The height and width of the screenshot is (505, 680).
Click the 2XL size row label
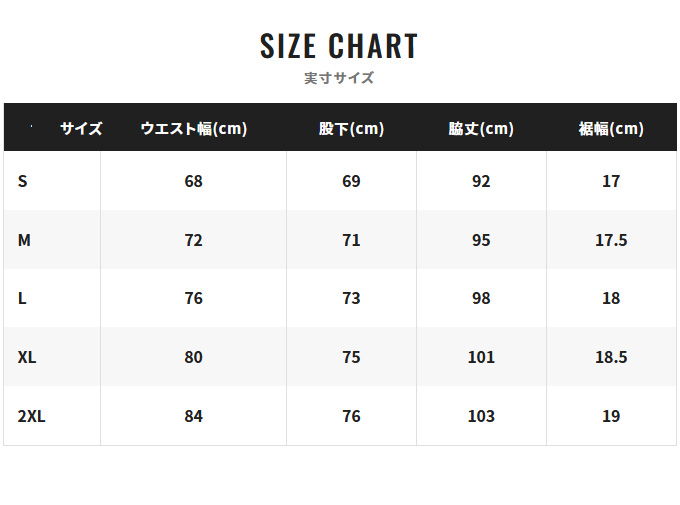point(31,416)
